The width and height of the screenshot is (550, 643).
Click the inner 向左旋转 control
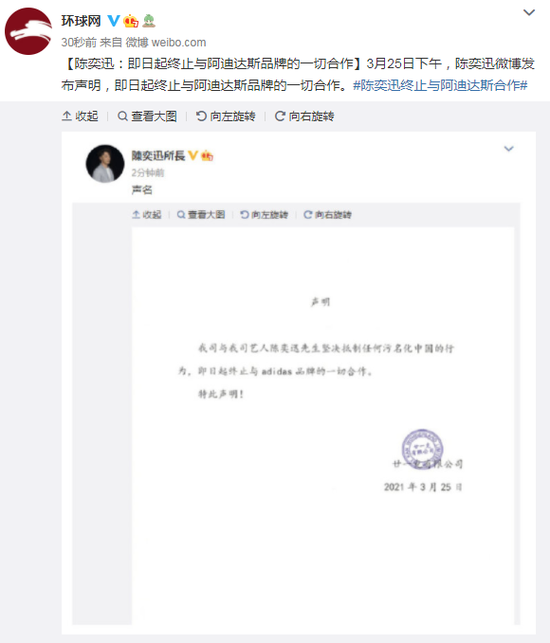tap(264, 214)
